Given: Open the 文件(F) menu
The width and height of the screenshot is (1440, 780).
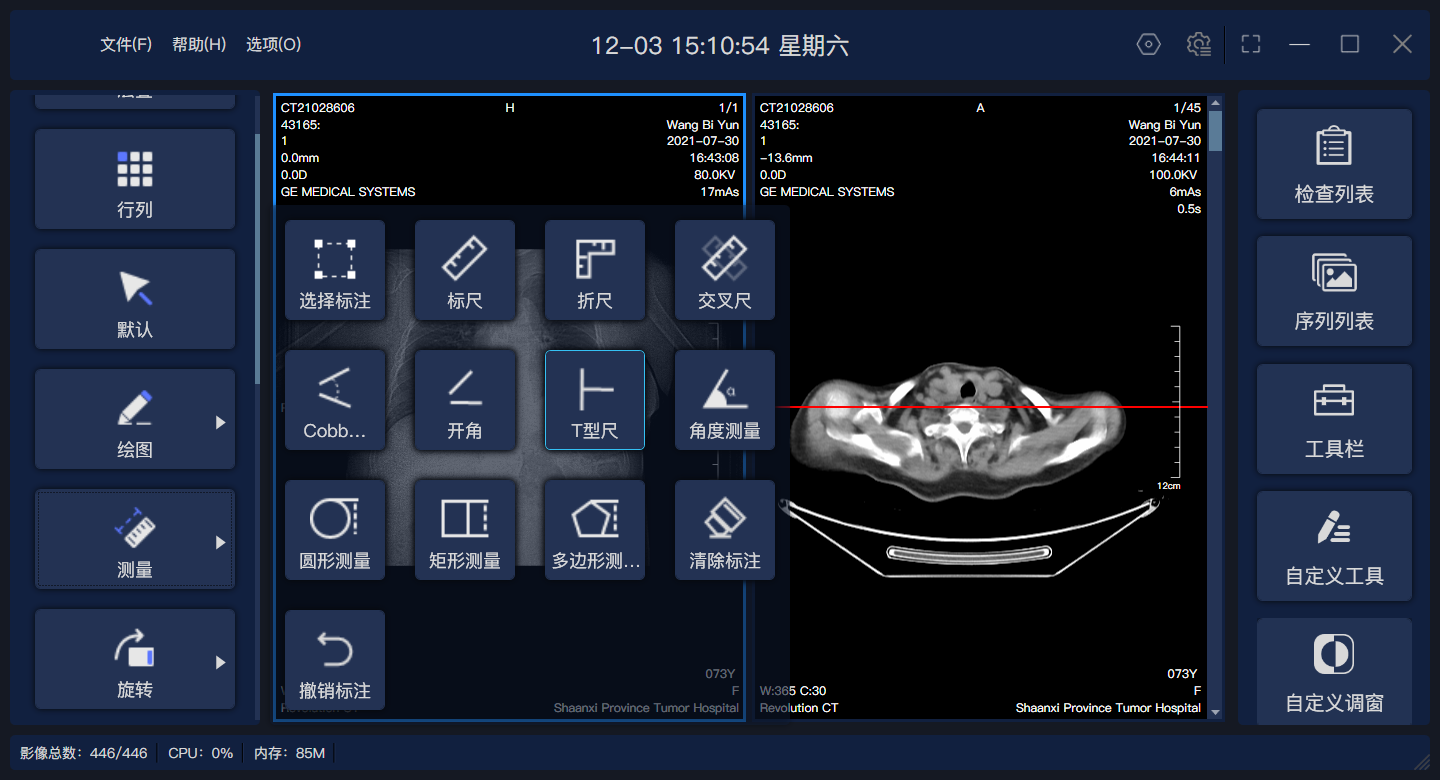Looking at the screenshot, I should (126, 45).
